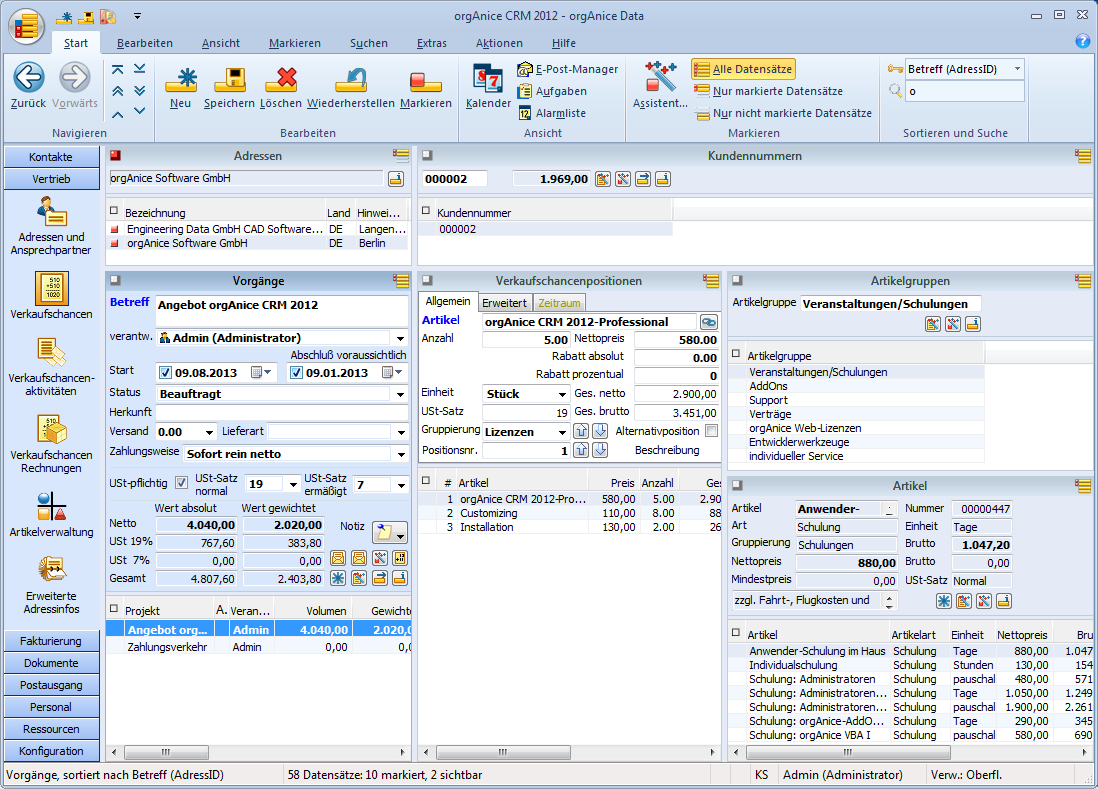Open the Artikelverwaltung module
The width and height of the screenshot is (1098, 789).
pyautogui.click(x=51, y=515)
